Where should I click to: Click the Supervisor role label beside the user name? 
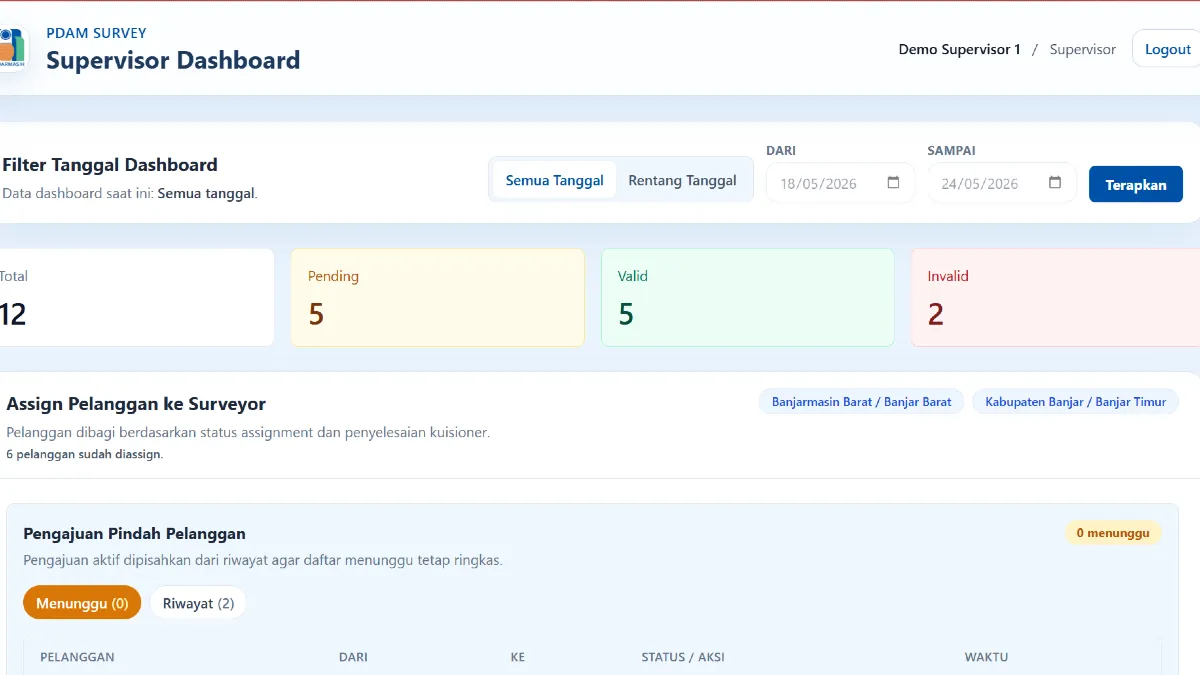(1082, 49)
